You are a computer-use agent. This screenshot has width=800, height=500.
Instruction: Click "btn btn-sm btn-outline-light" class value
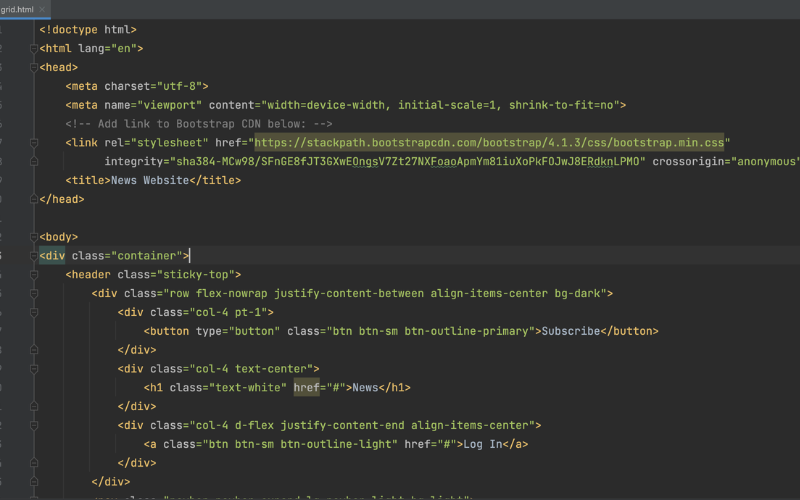(x=300, y=444)
